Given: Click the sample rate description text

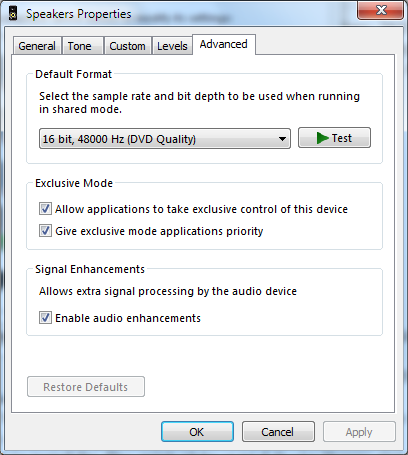Looking at the screenshot, I should point(199,102).
